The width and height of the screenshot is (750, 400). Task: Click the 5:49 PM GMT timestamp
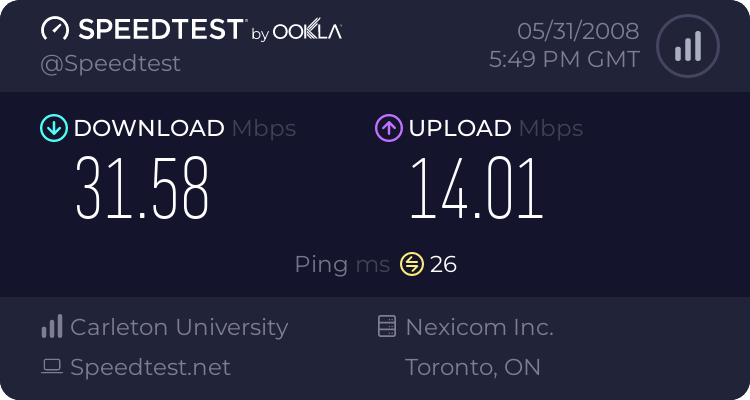[x=564, y=60]
